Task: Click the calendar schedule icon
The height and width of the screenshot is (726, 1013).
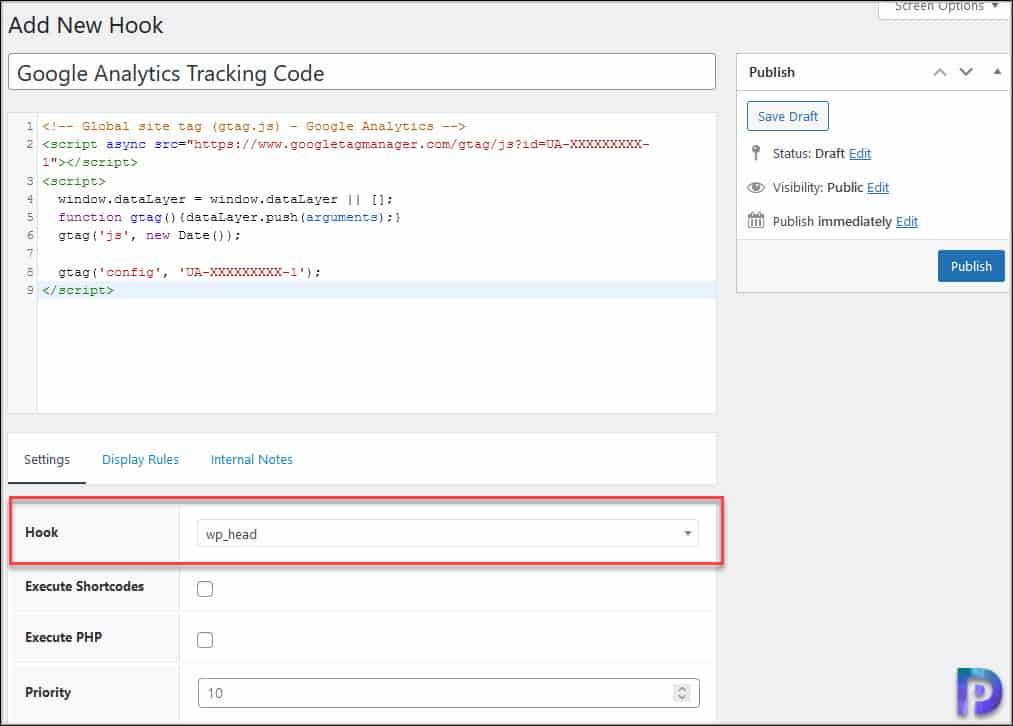Action: pos(756,220)
